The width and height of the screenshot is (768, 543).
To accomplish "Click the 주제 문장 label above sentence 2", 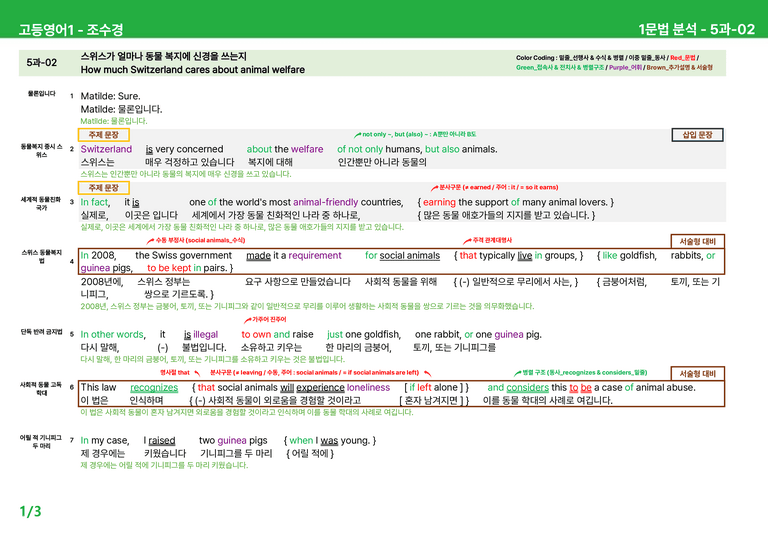I will click(104, 135).
